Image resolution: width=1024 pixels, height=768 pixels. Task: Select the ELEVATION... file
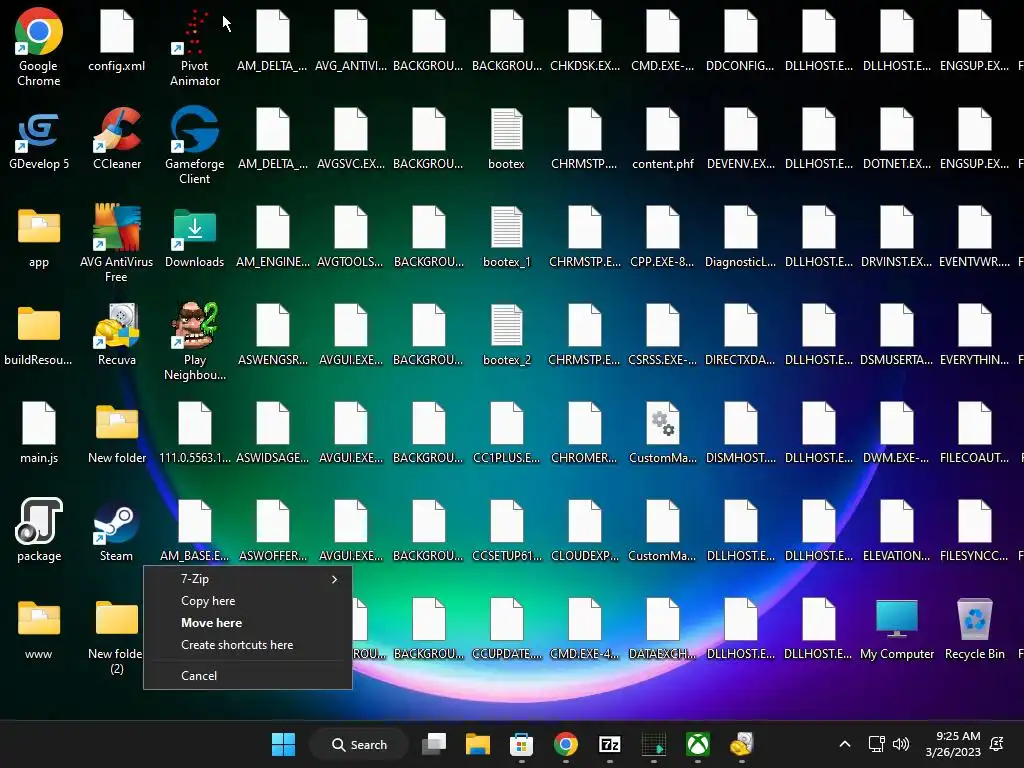coord(897,530)
